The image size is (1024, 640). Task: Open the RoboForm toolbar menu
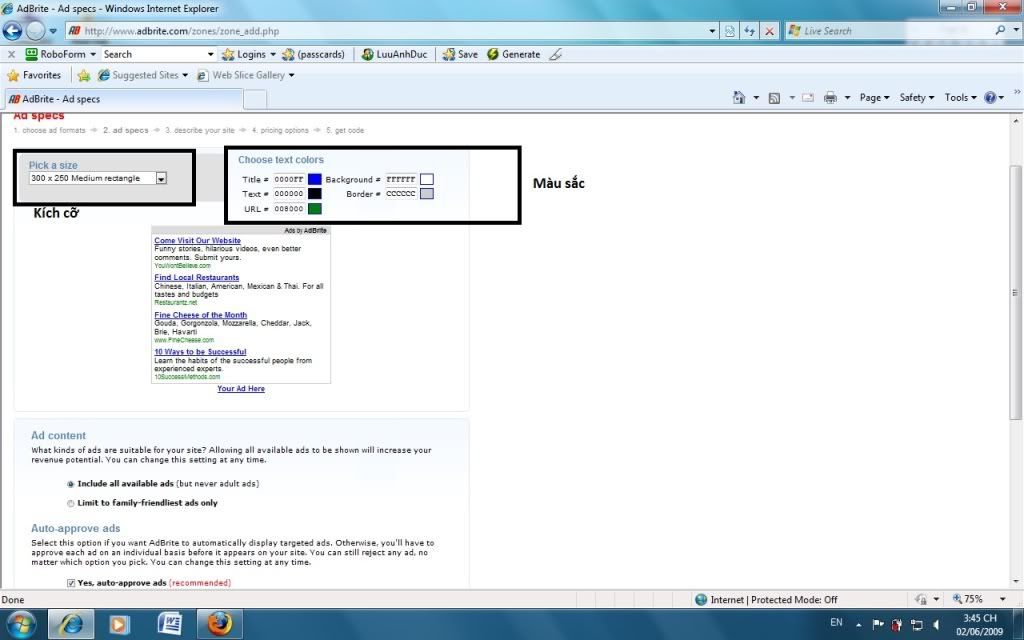[61, 54]
